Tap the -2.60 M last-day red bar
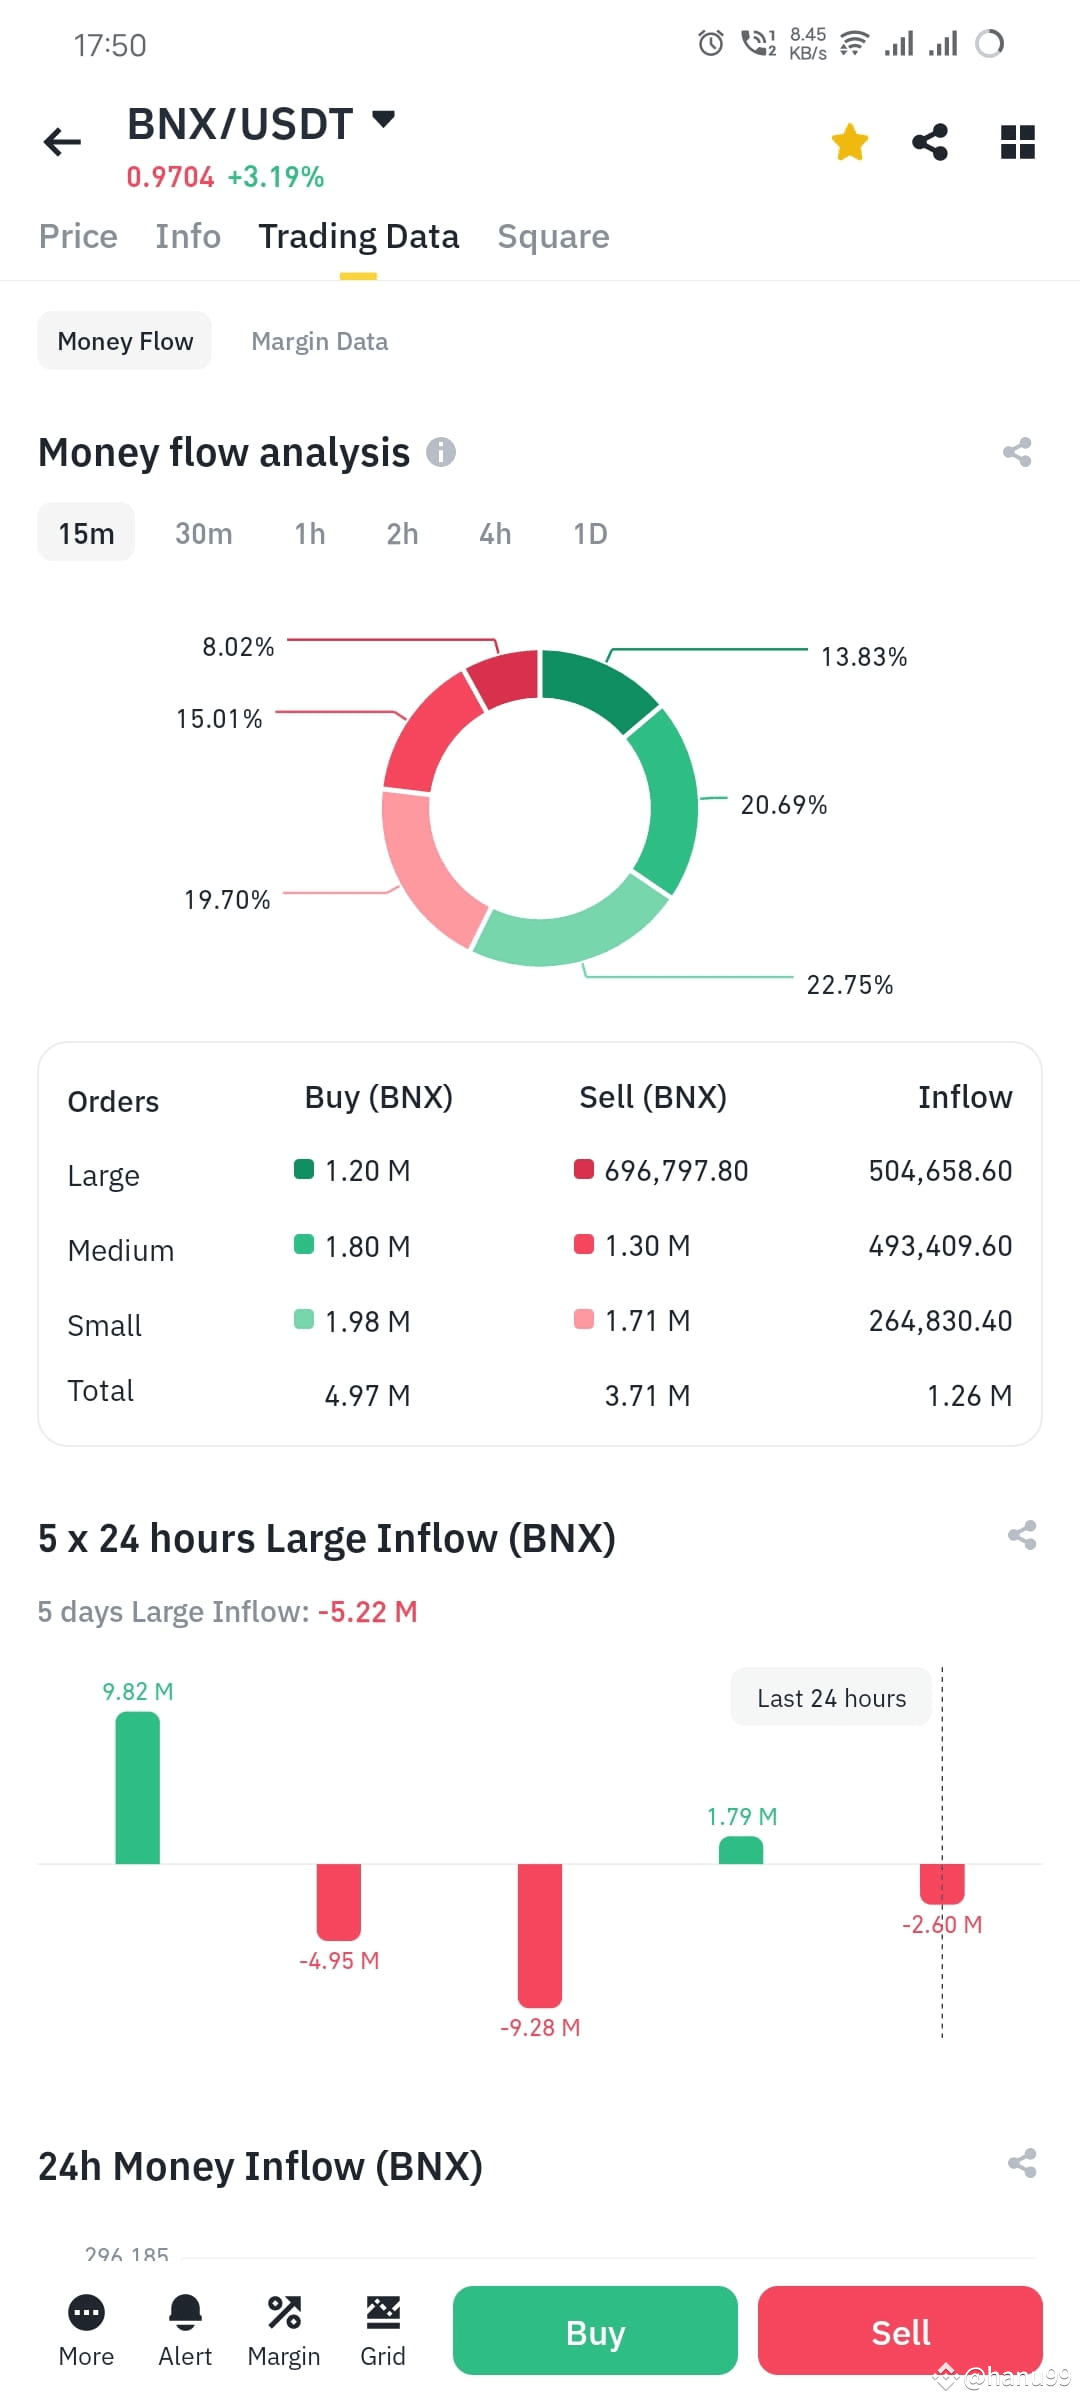 tap(942, 1884)
